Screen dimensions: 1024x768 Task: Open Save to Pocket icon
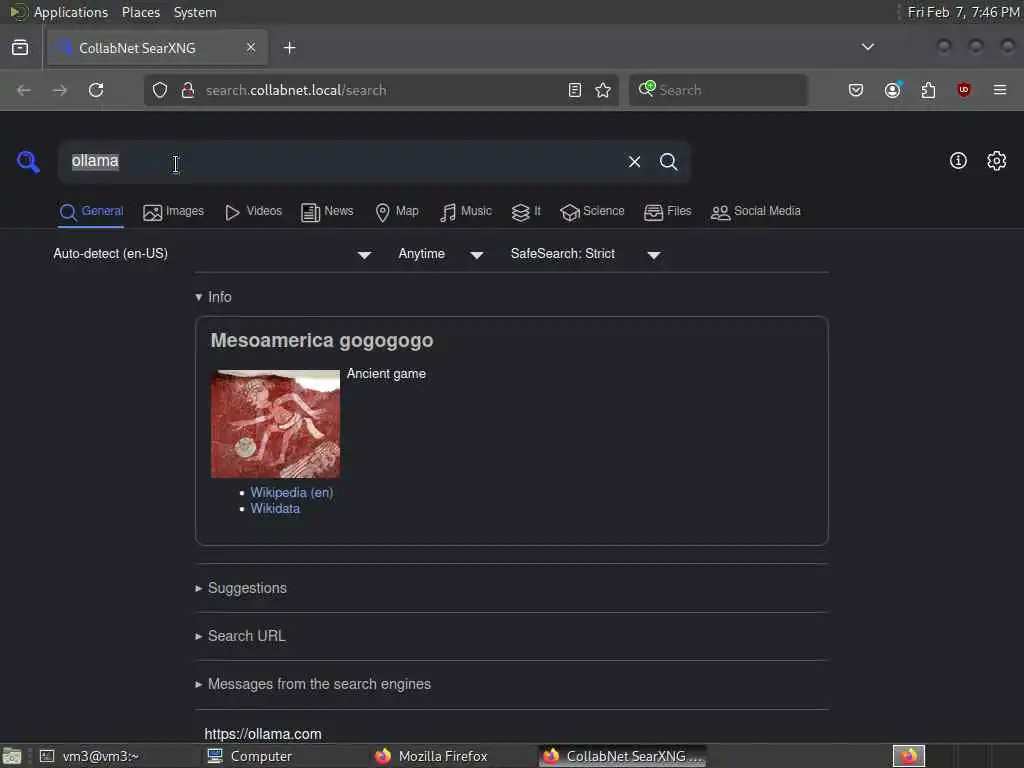pyautogui.click(x=856, y=90)
